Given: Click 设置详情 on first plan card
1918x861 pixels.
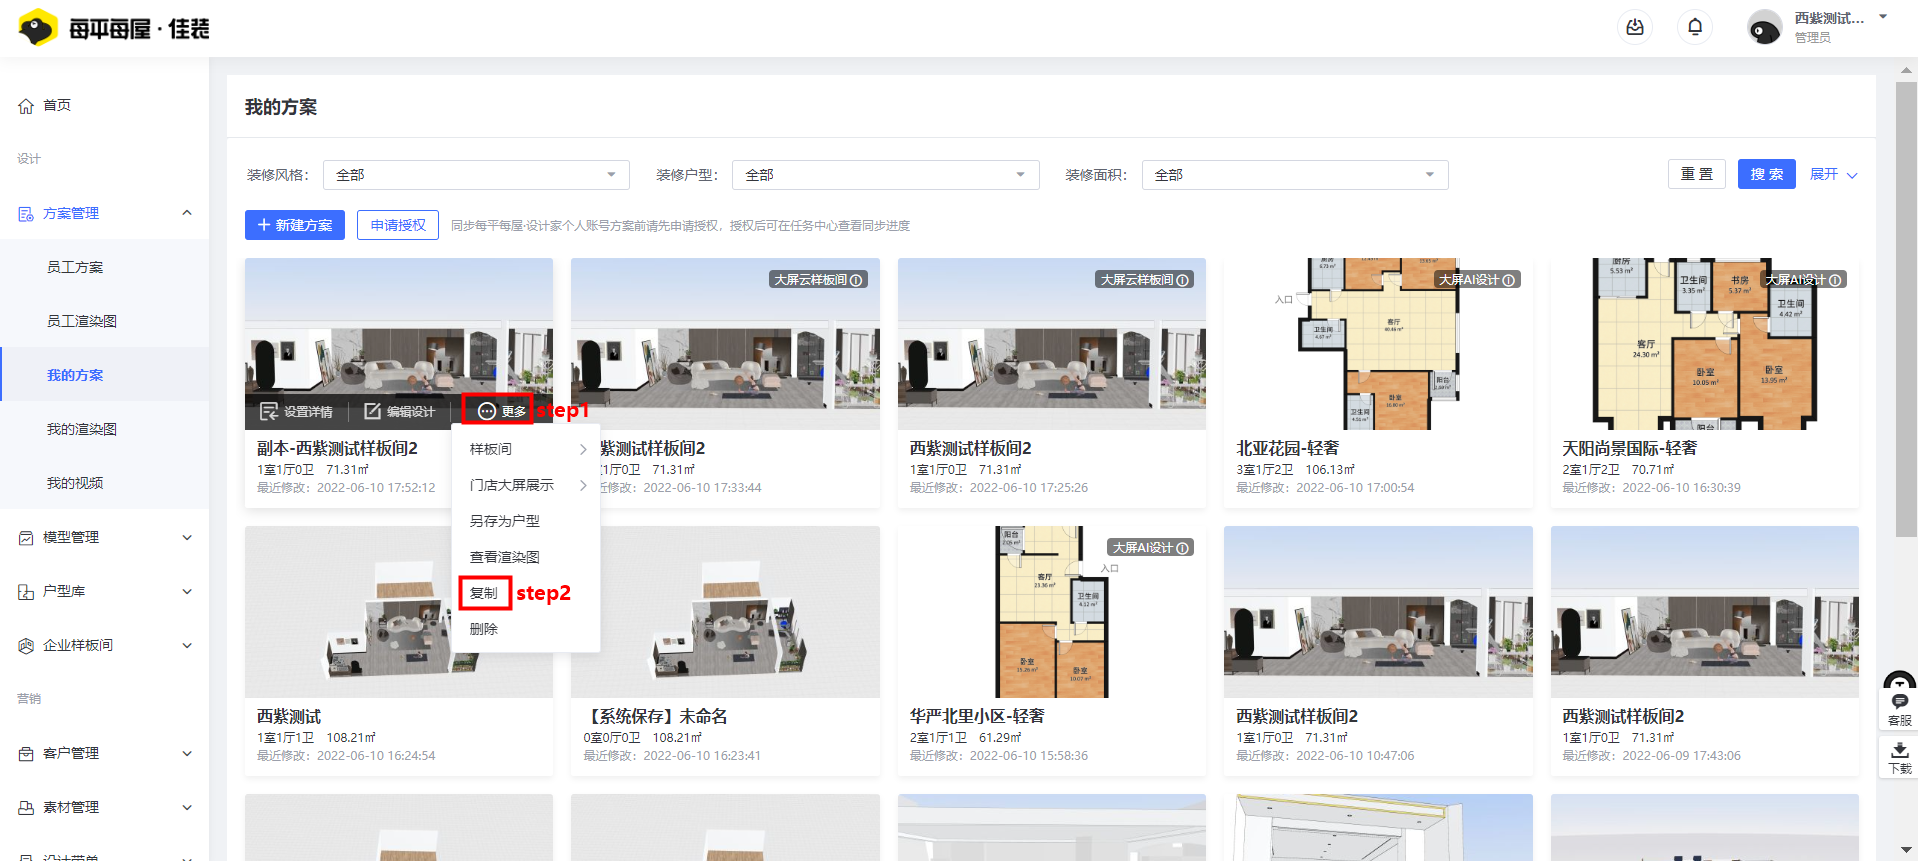Looking at the screenshot, I should click(x=297, y=411).
